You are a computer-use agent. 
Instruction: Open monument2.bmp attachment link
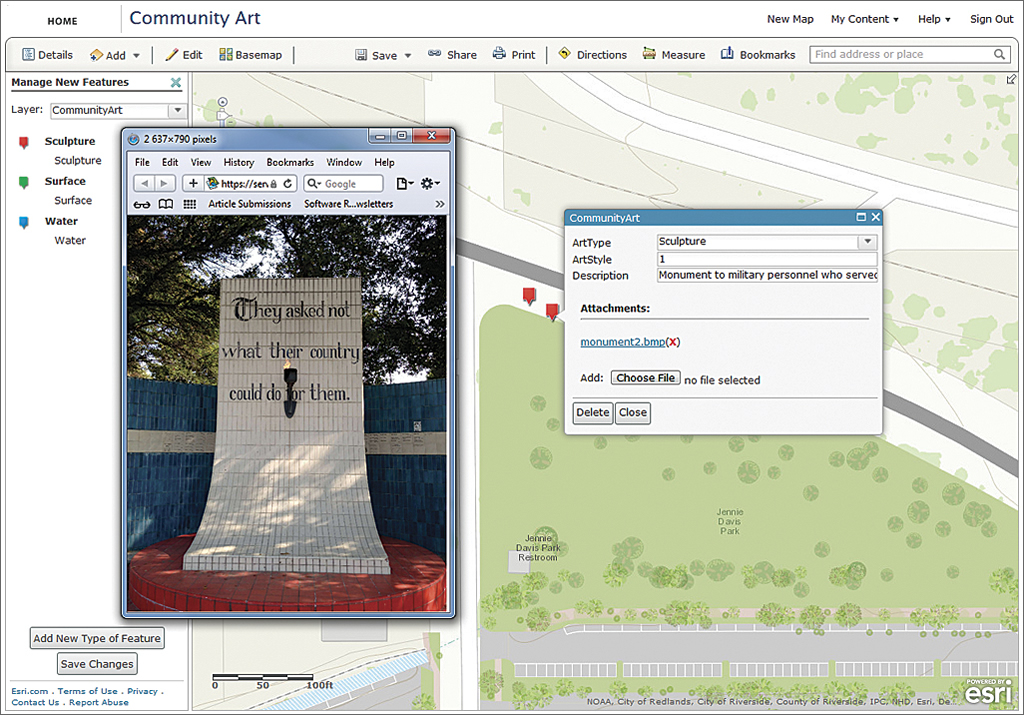(x=623, y=342)
